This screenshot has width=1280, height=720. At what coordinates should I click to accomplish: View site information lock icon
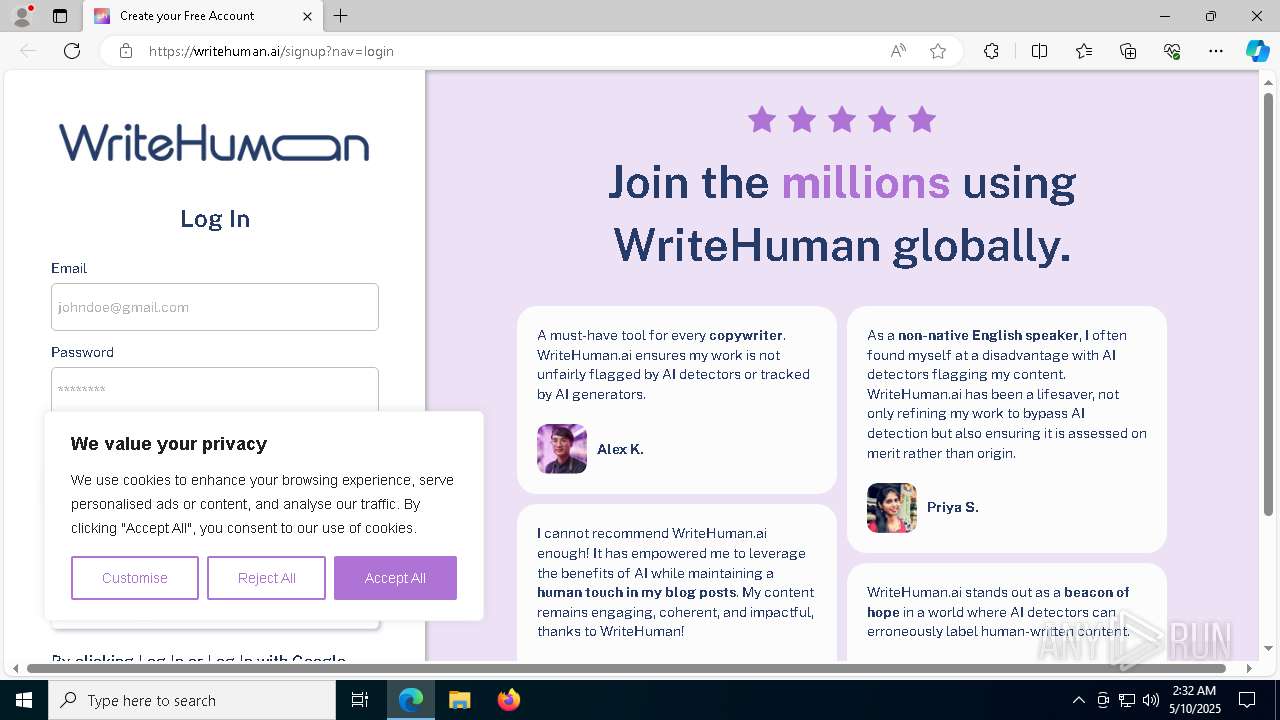pos(126,51)
